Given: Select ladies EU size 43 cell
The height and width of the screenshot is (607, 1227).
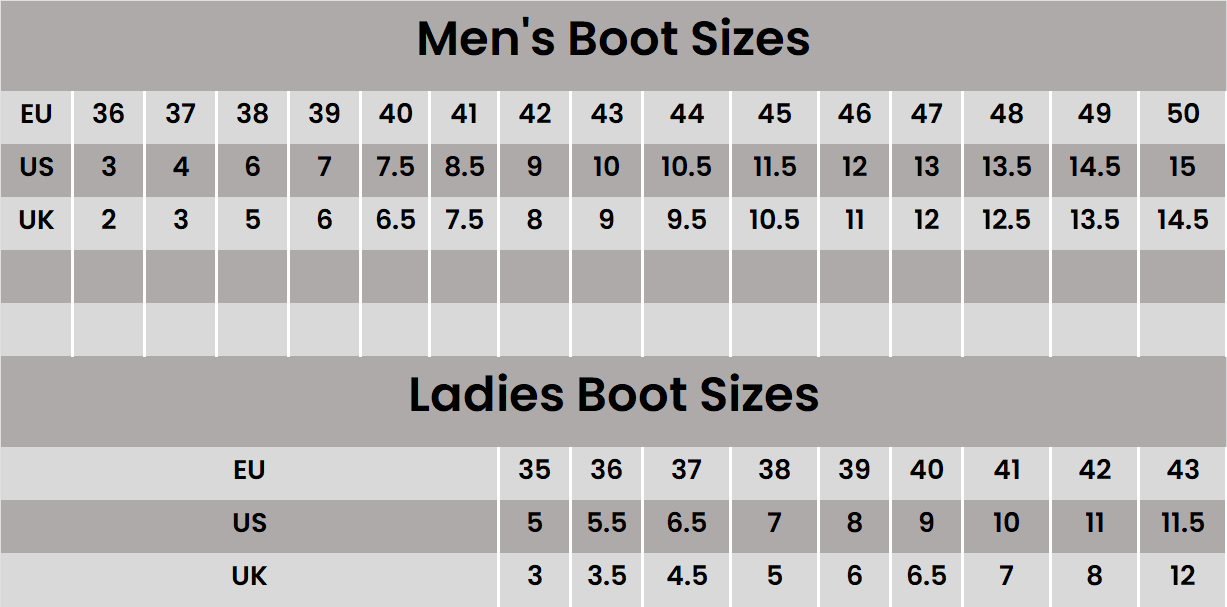Looking at the screenshot, I should click(x=1183, y=470).
